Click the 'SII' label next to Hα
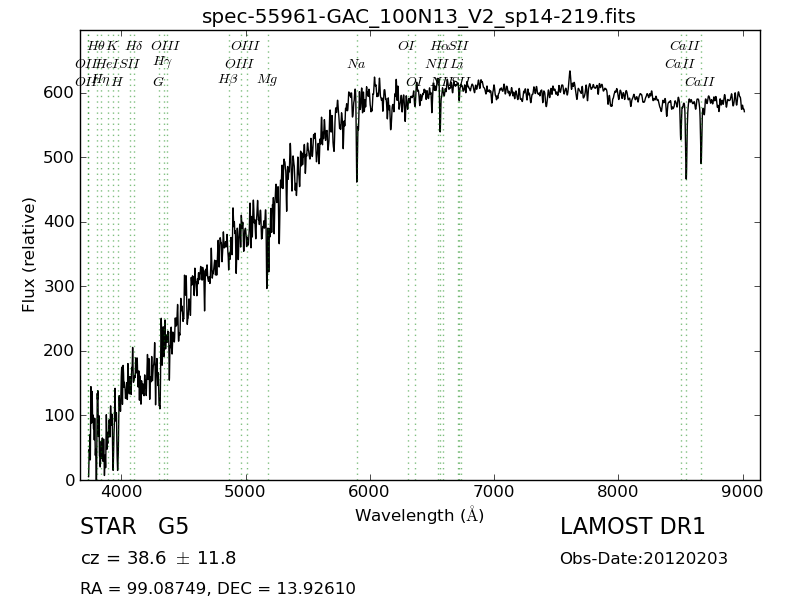 coord(459,46)
